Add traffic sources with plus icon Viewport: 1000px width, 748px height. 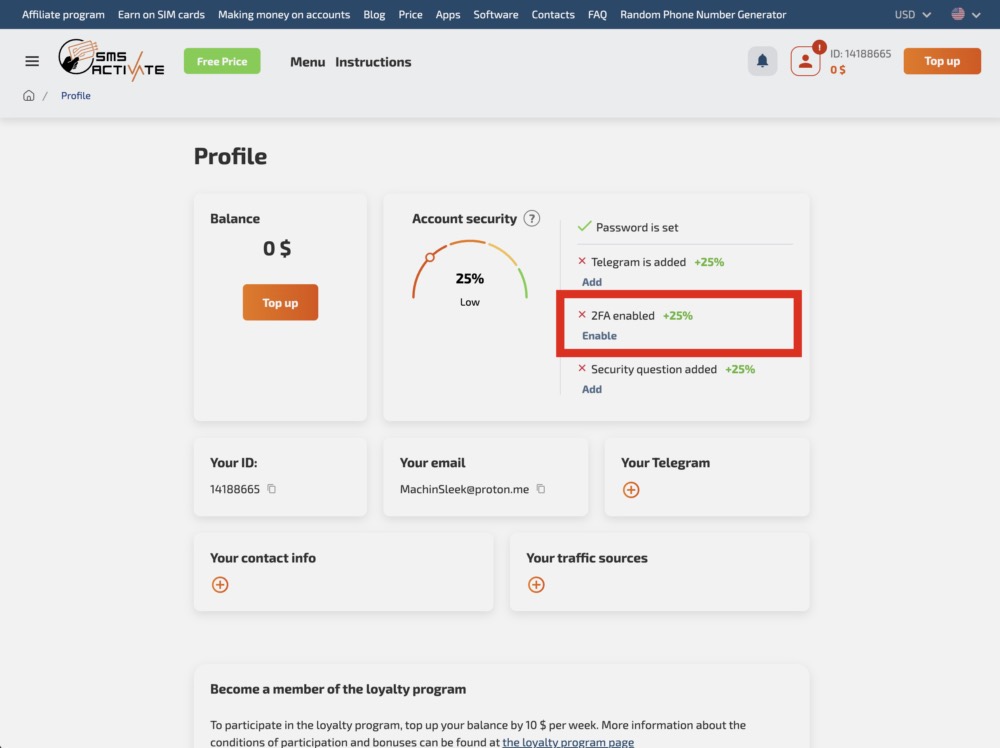point(536,585)
